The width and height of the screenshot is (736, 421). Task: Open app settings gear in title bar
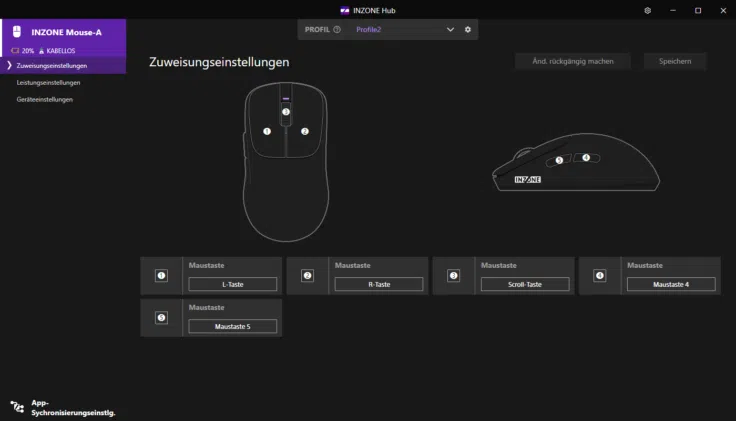[x=647, y=10]
